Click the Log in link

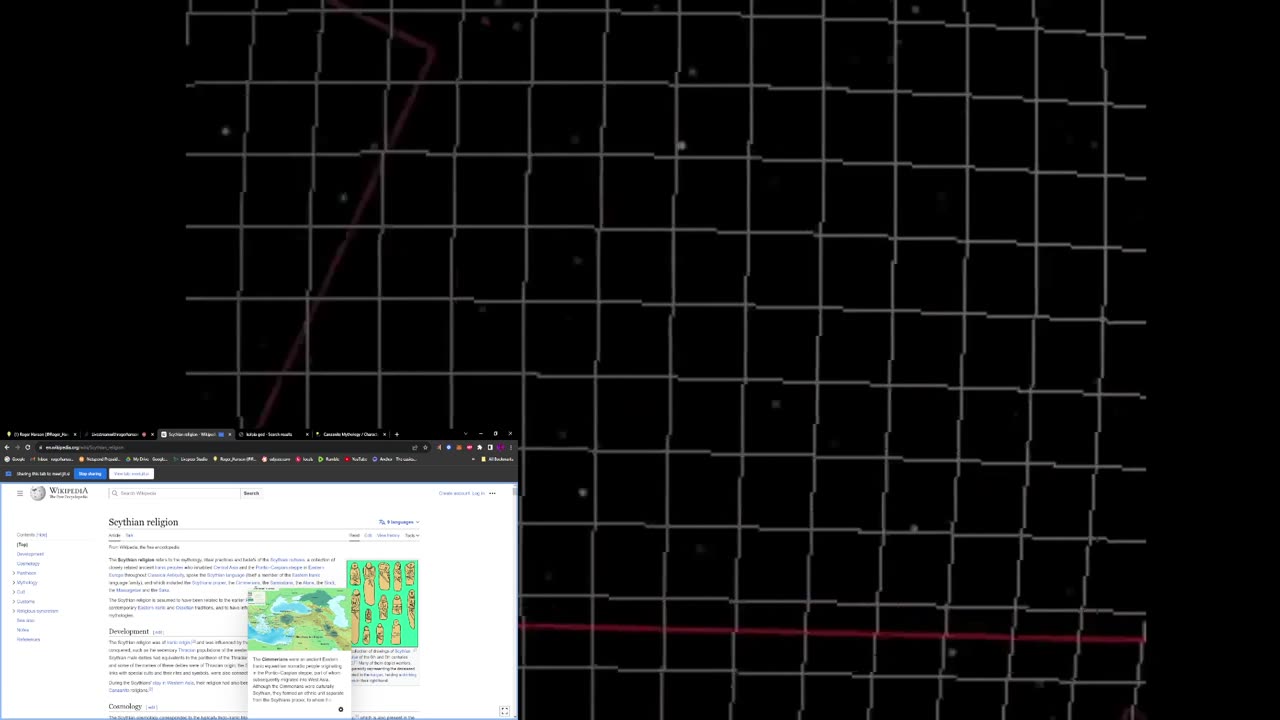point(478,493)
